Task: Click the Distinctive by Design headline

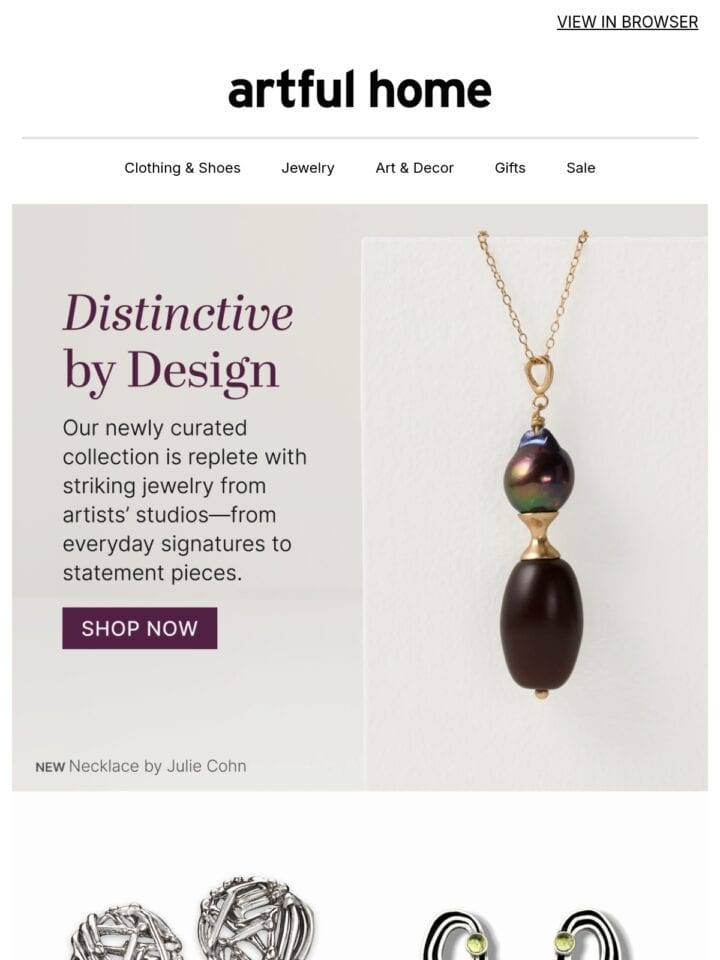Action: click(178, 343)
